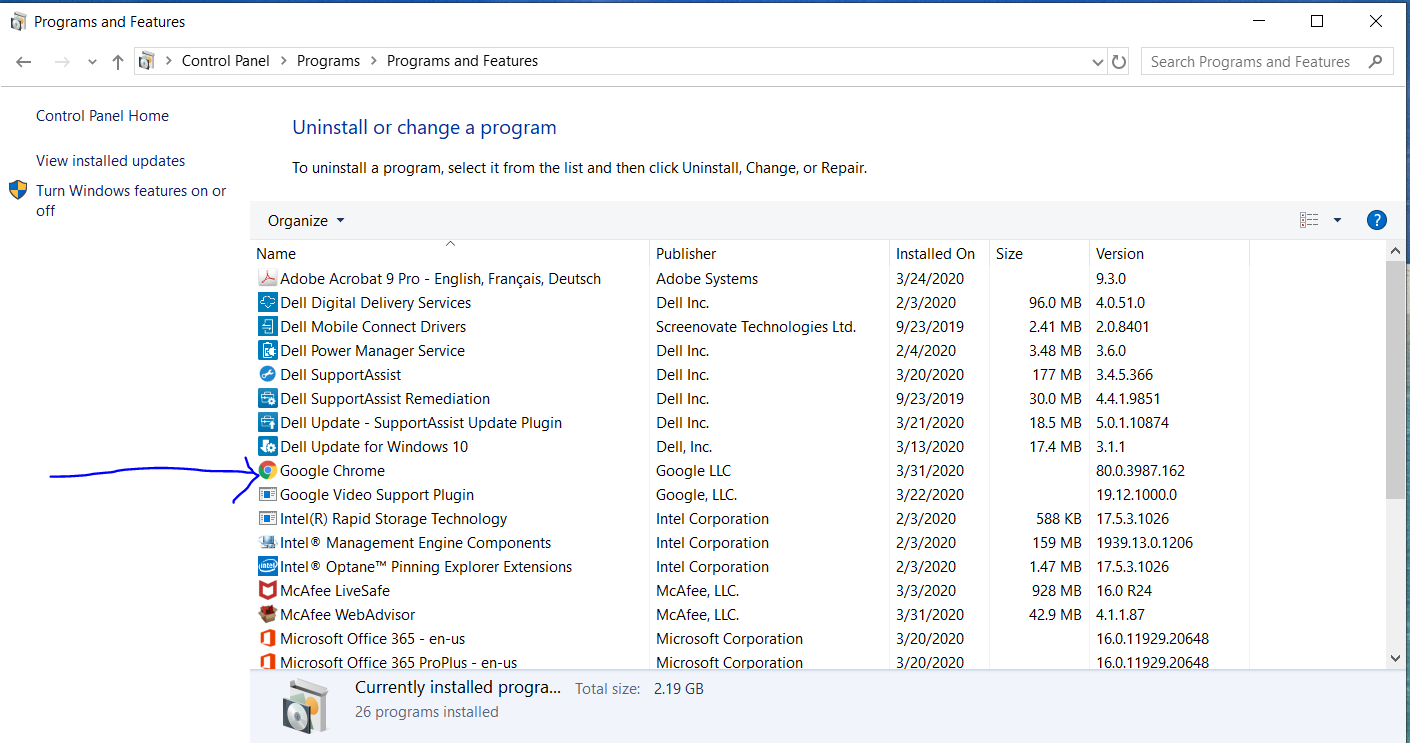Click the version 1939.13.0.1206 cell
The image size is (1410, 743).
coord(1144,543)
